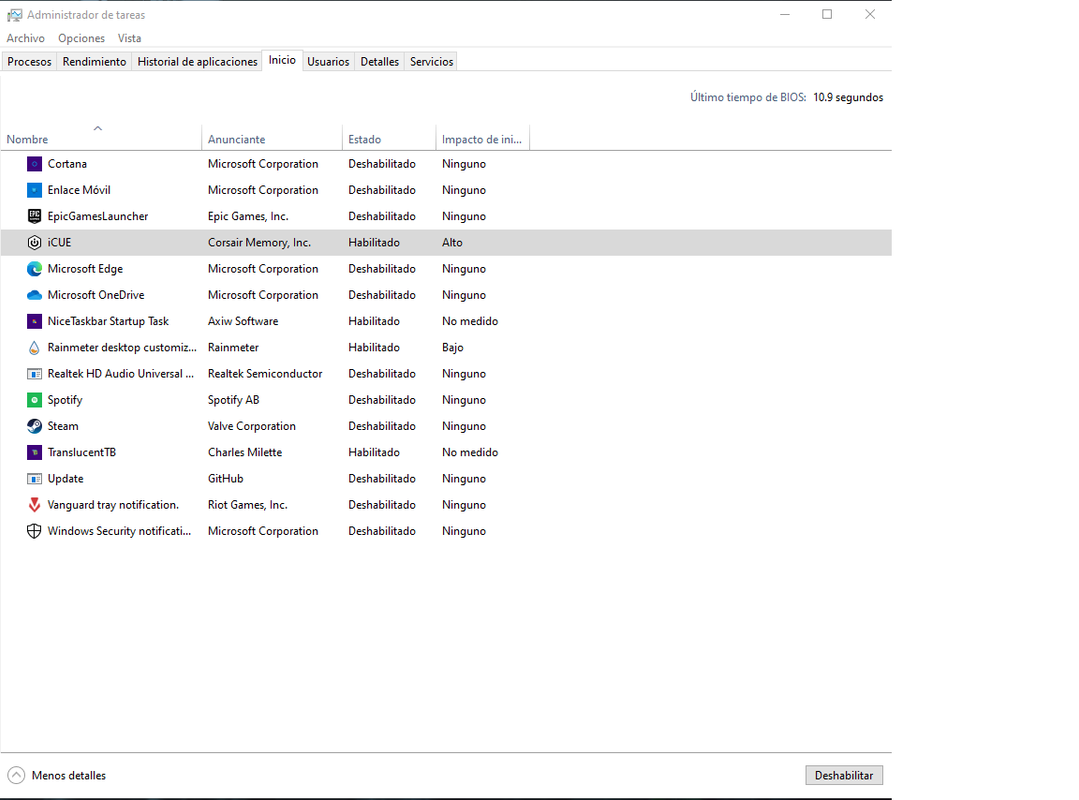Click the Bajo impact value
Screen dimensions: 1079x800
click(453, 347)
